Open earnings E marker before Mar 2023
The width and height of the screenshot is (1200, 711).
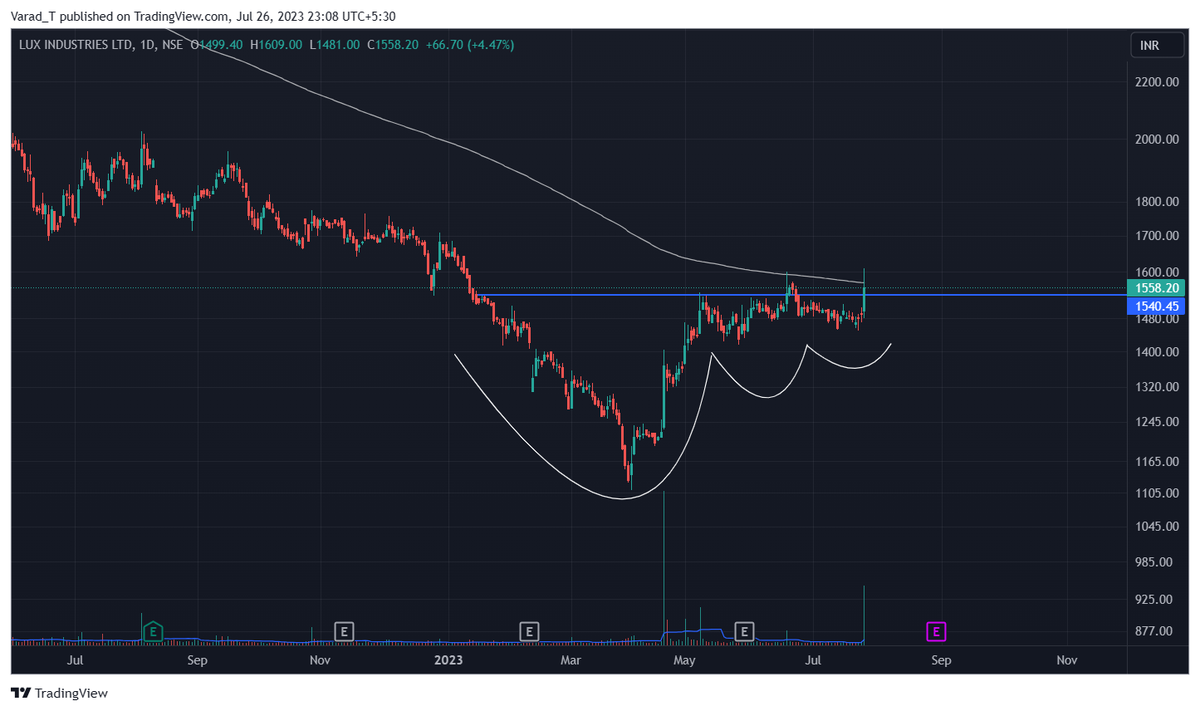pyautogui.click(x=529, y=631)
